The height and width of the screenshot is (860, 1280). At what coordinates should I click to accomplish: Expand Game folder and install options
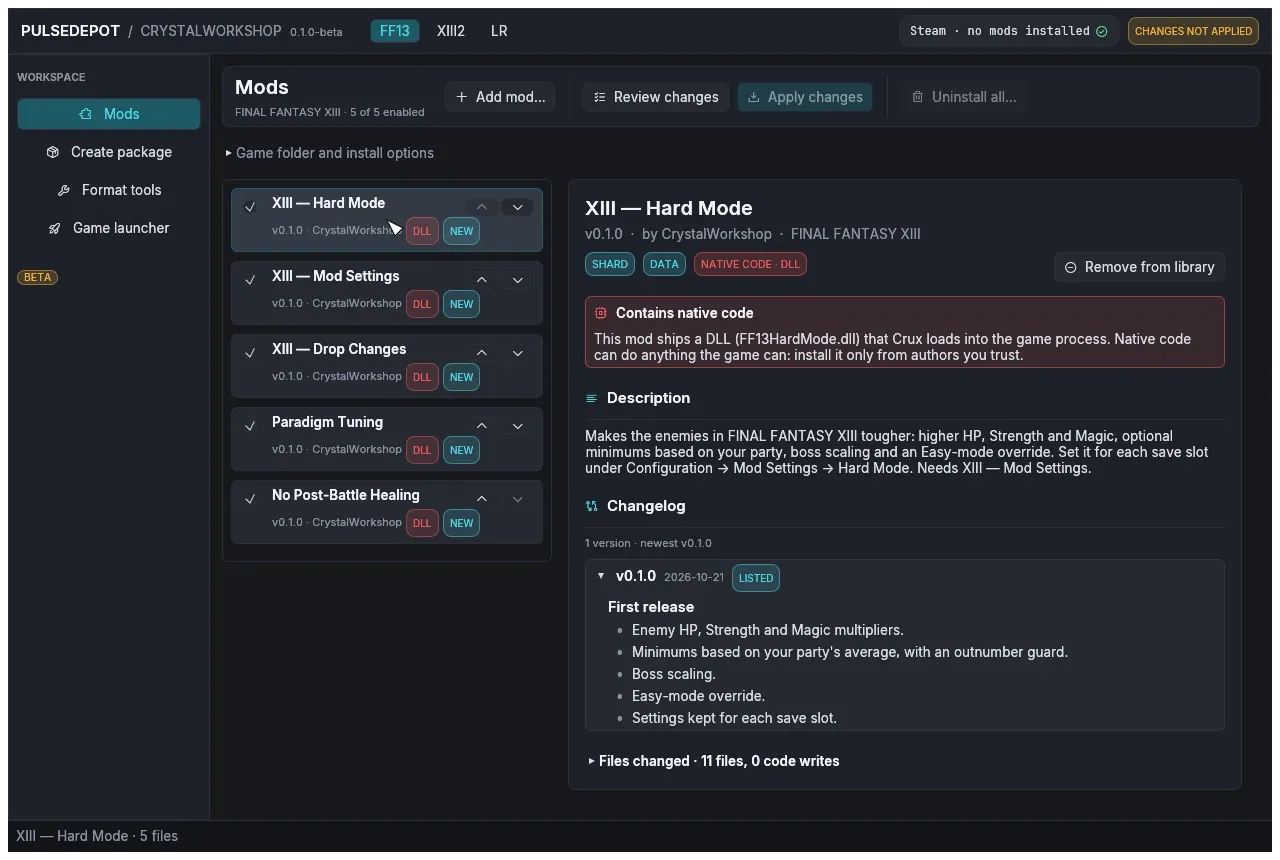tap(329, 153)
